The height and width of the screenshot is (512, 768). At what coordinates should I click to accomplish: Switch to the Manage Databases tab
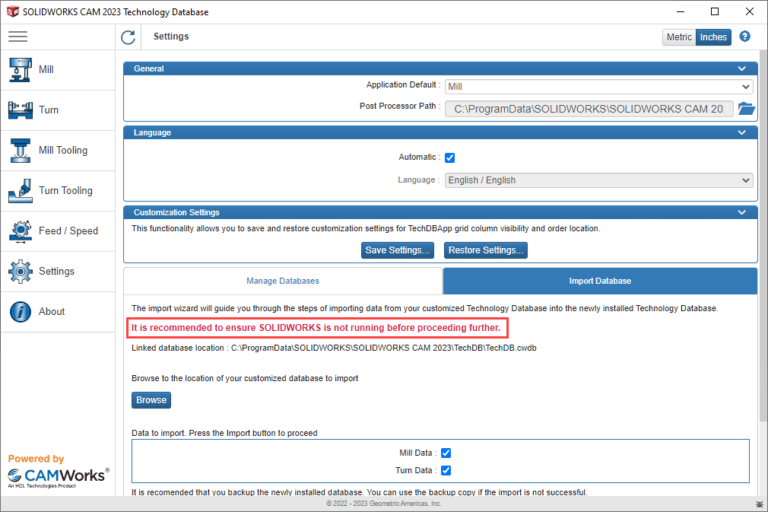click(x=283, y=281)
